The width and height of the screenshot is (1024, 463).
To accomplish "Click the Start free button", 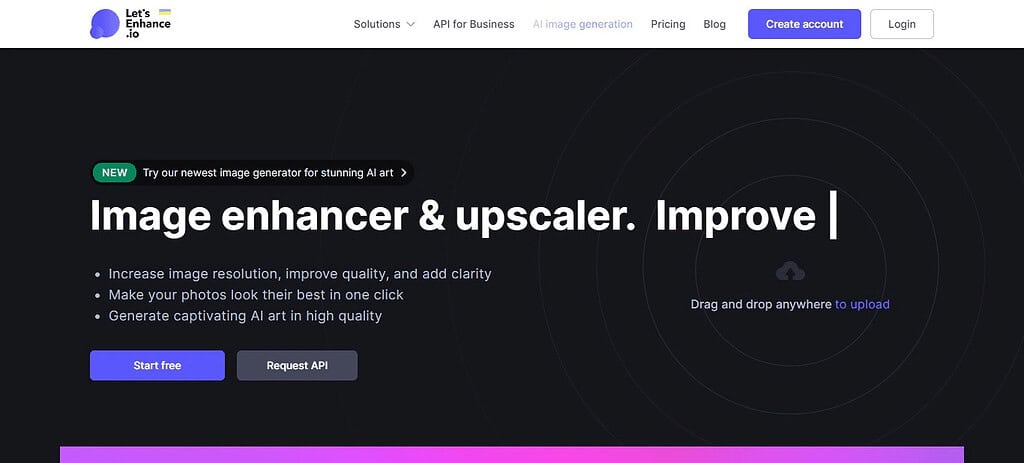I will (157, 366).
